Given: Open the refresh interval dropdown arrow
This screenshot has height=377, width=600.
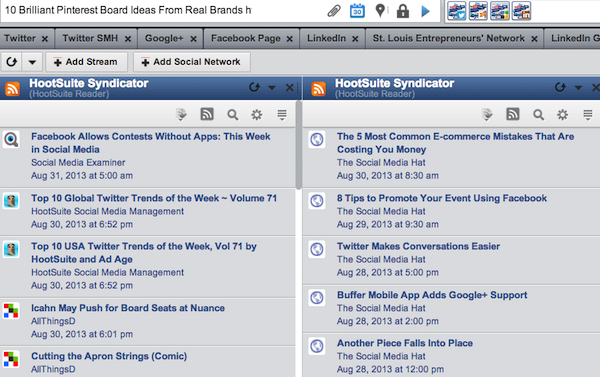Looking at the screenshot, I should tap(32, 62).
